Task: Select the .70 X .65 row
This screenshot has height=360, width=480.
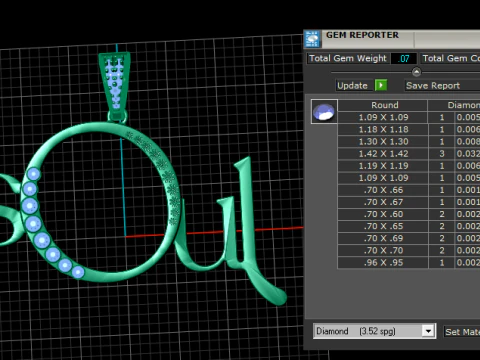Action: coord(409,226)
